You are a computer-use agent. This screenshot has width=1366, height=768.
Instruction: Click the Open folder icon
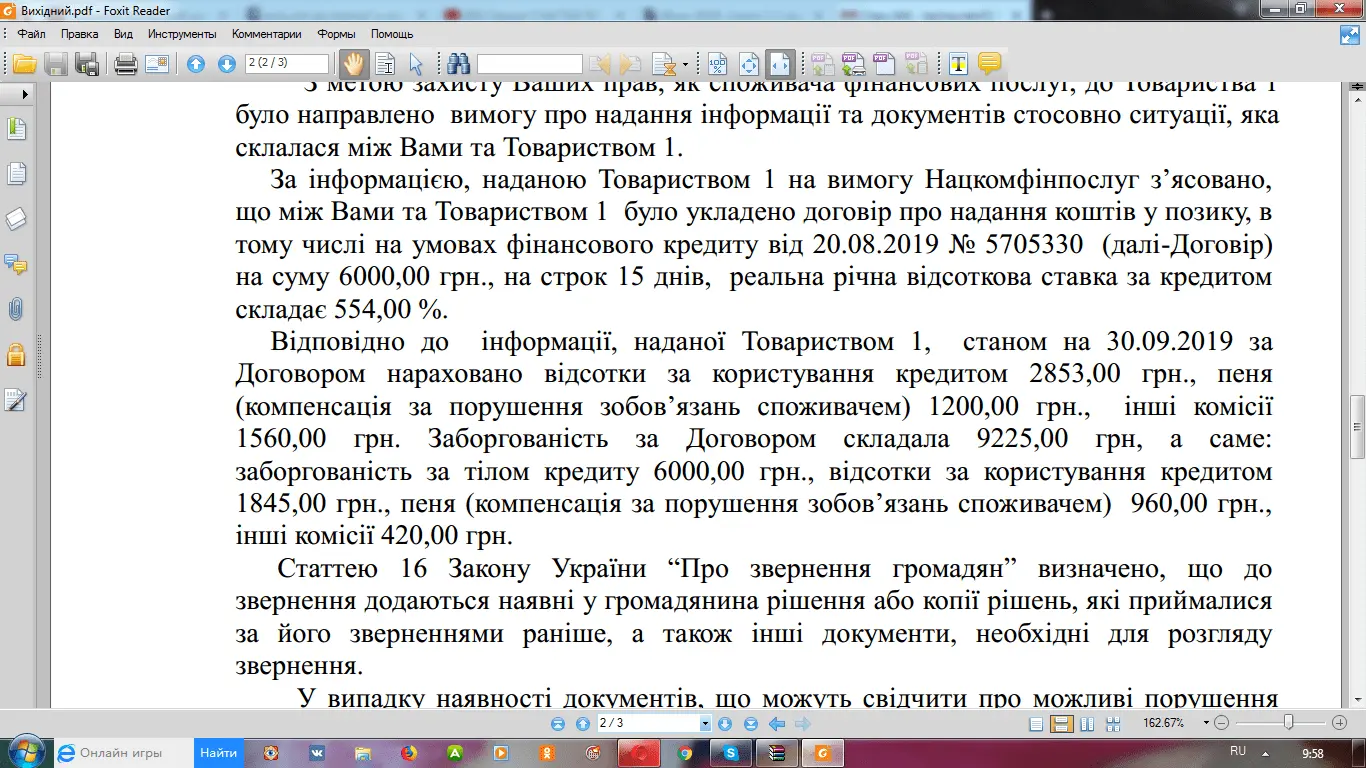[24, 64]
